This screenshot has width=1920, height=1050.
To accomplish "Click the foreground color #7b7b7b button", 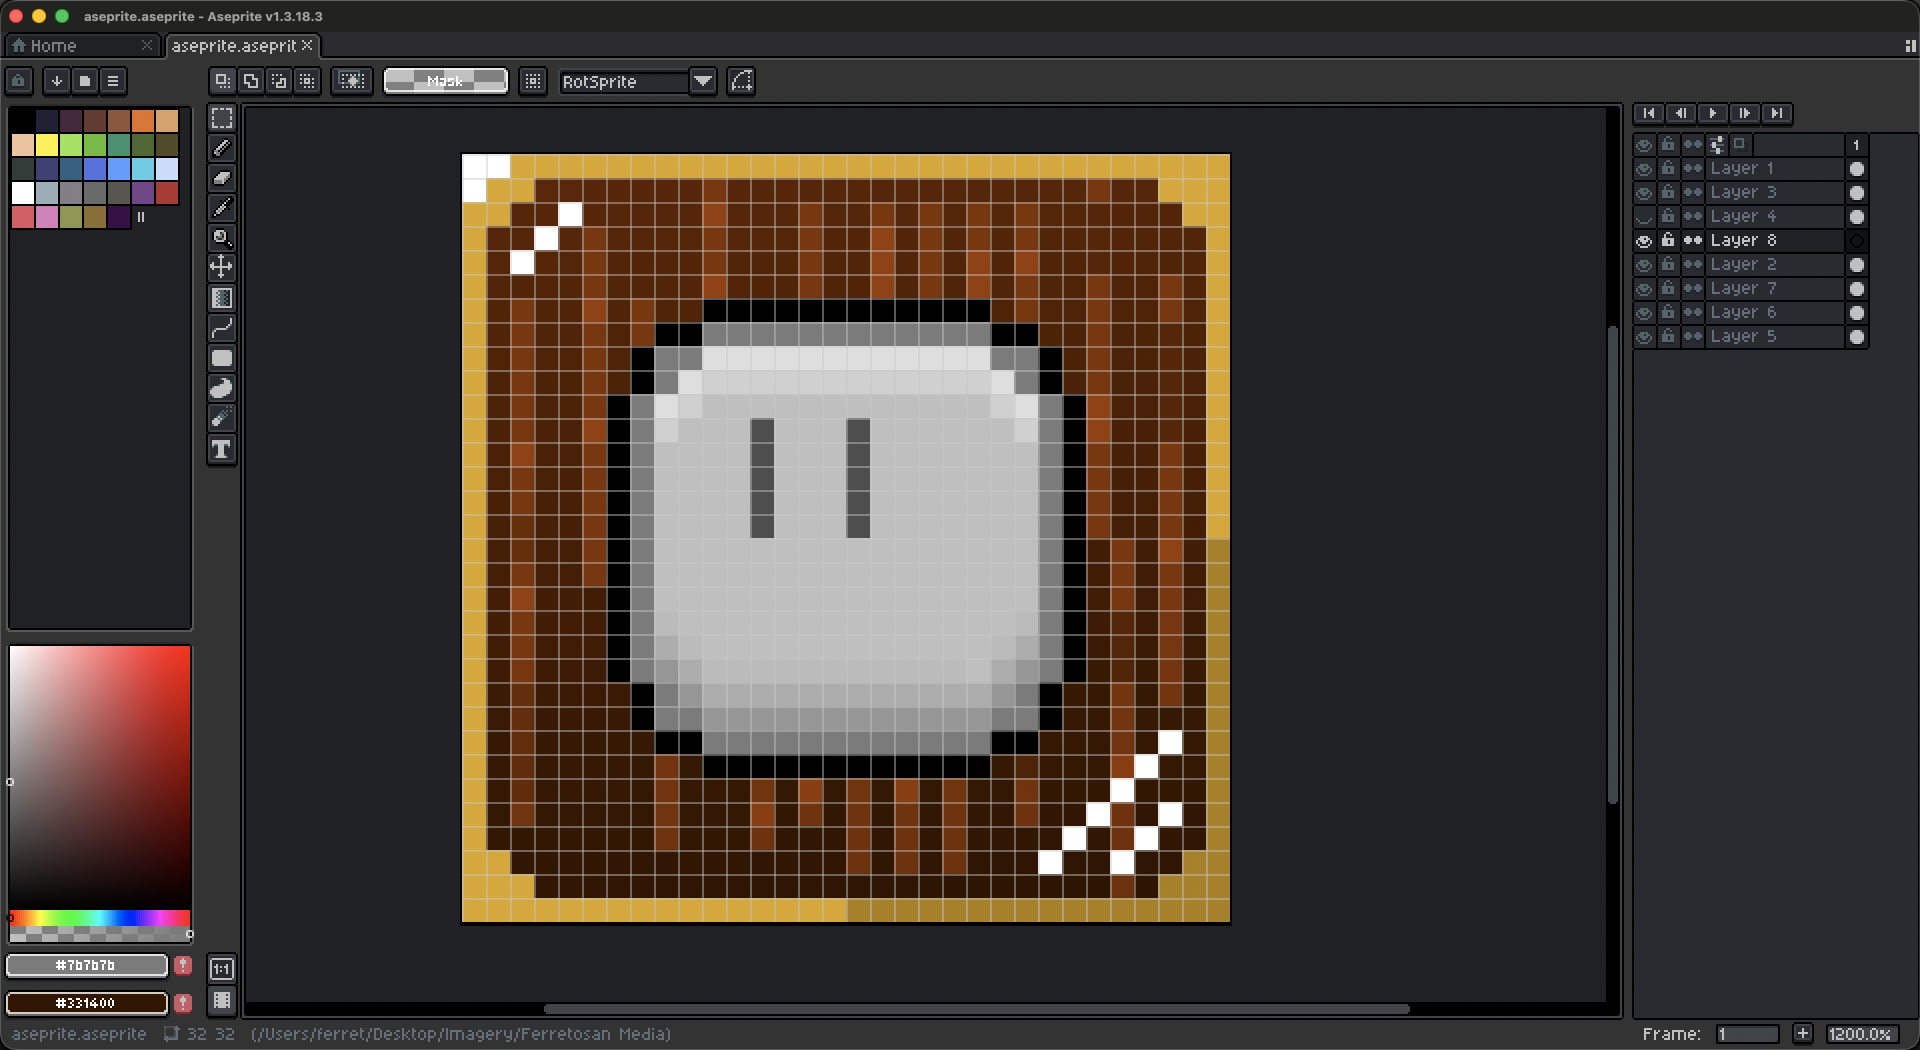I will [87, 965].
